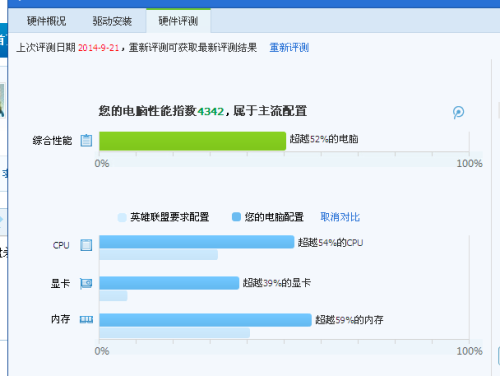This screenshot has height=376, width=500.
Task: Click the text 超越52%的电脑
Action: (x=324, y=139)
